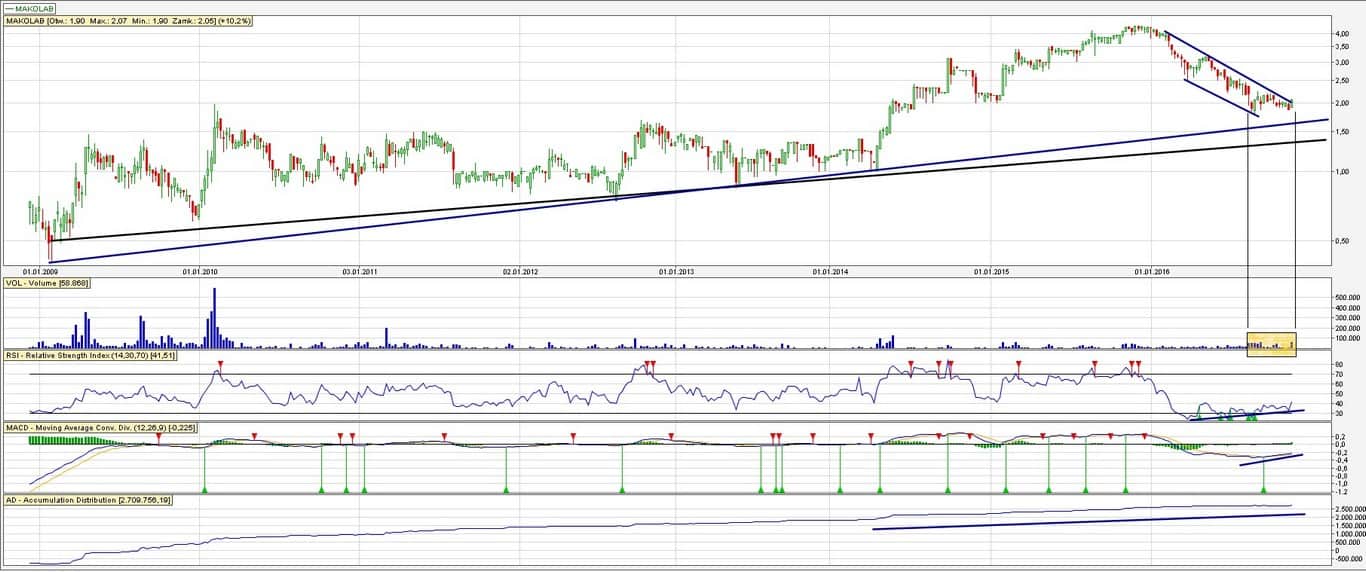Click the first red sell marker on RSI panel

point(220,364)
